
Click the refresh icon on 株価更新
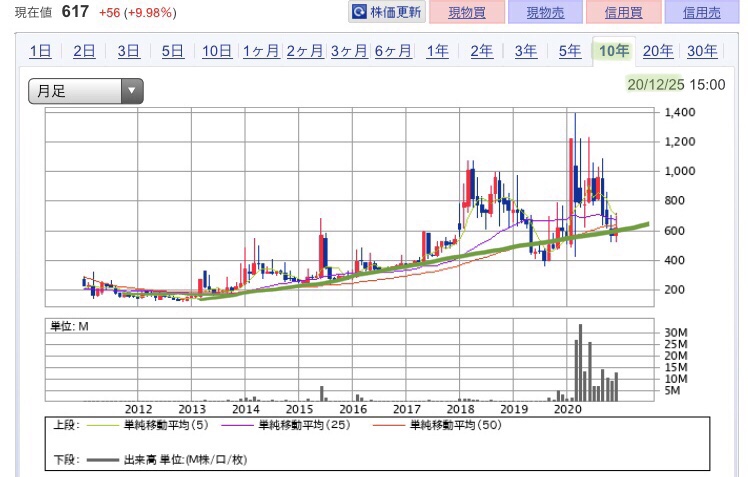359,12
